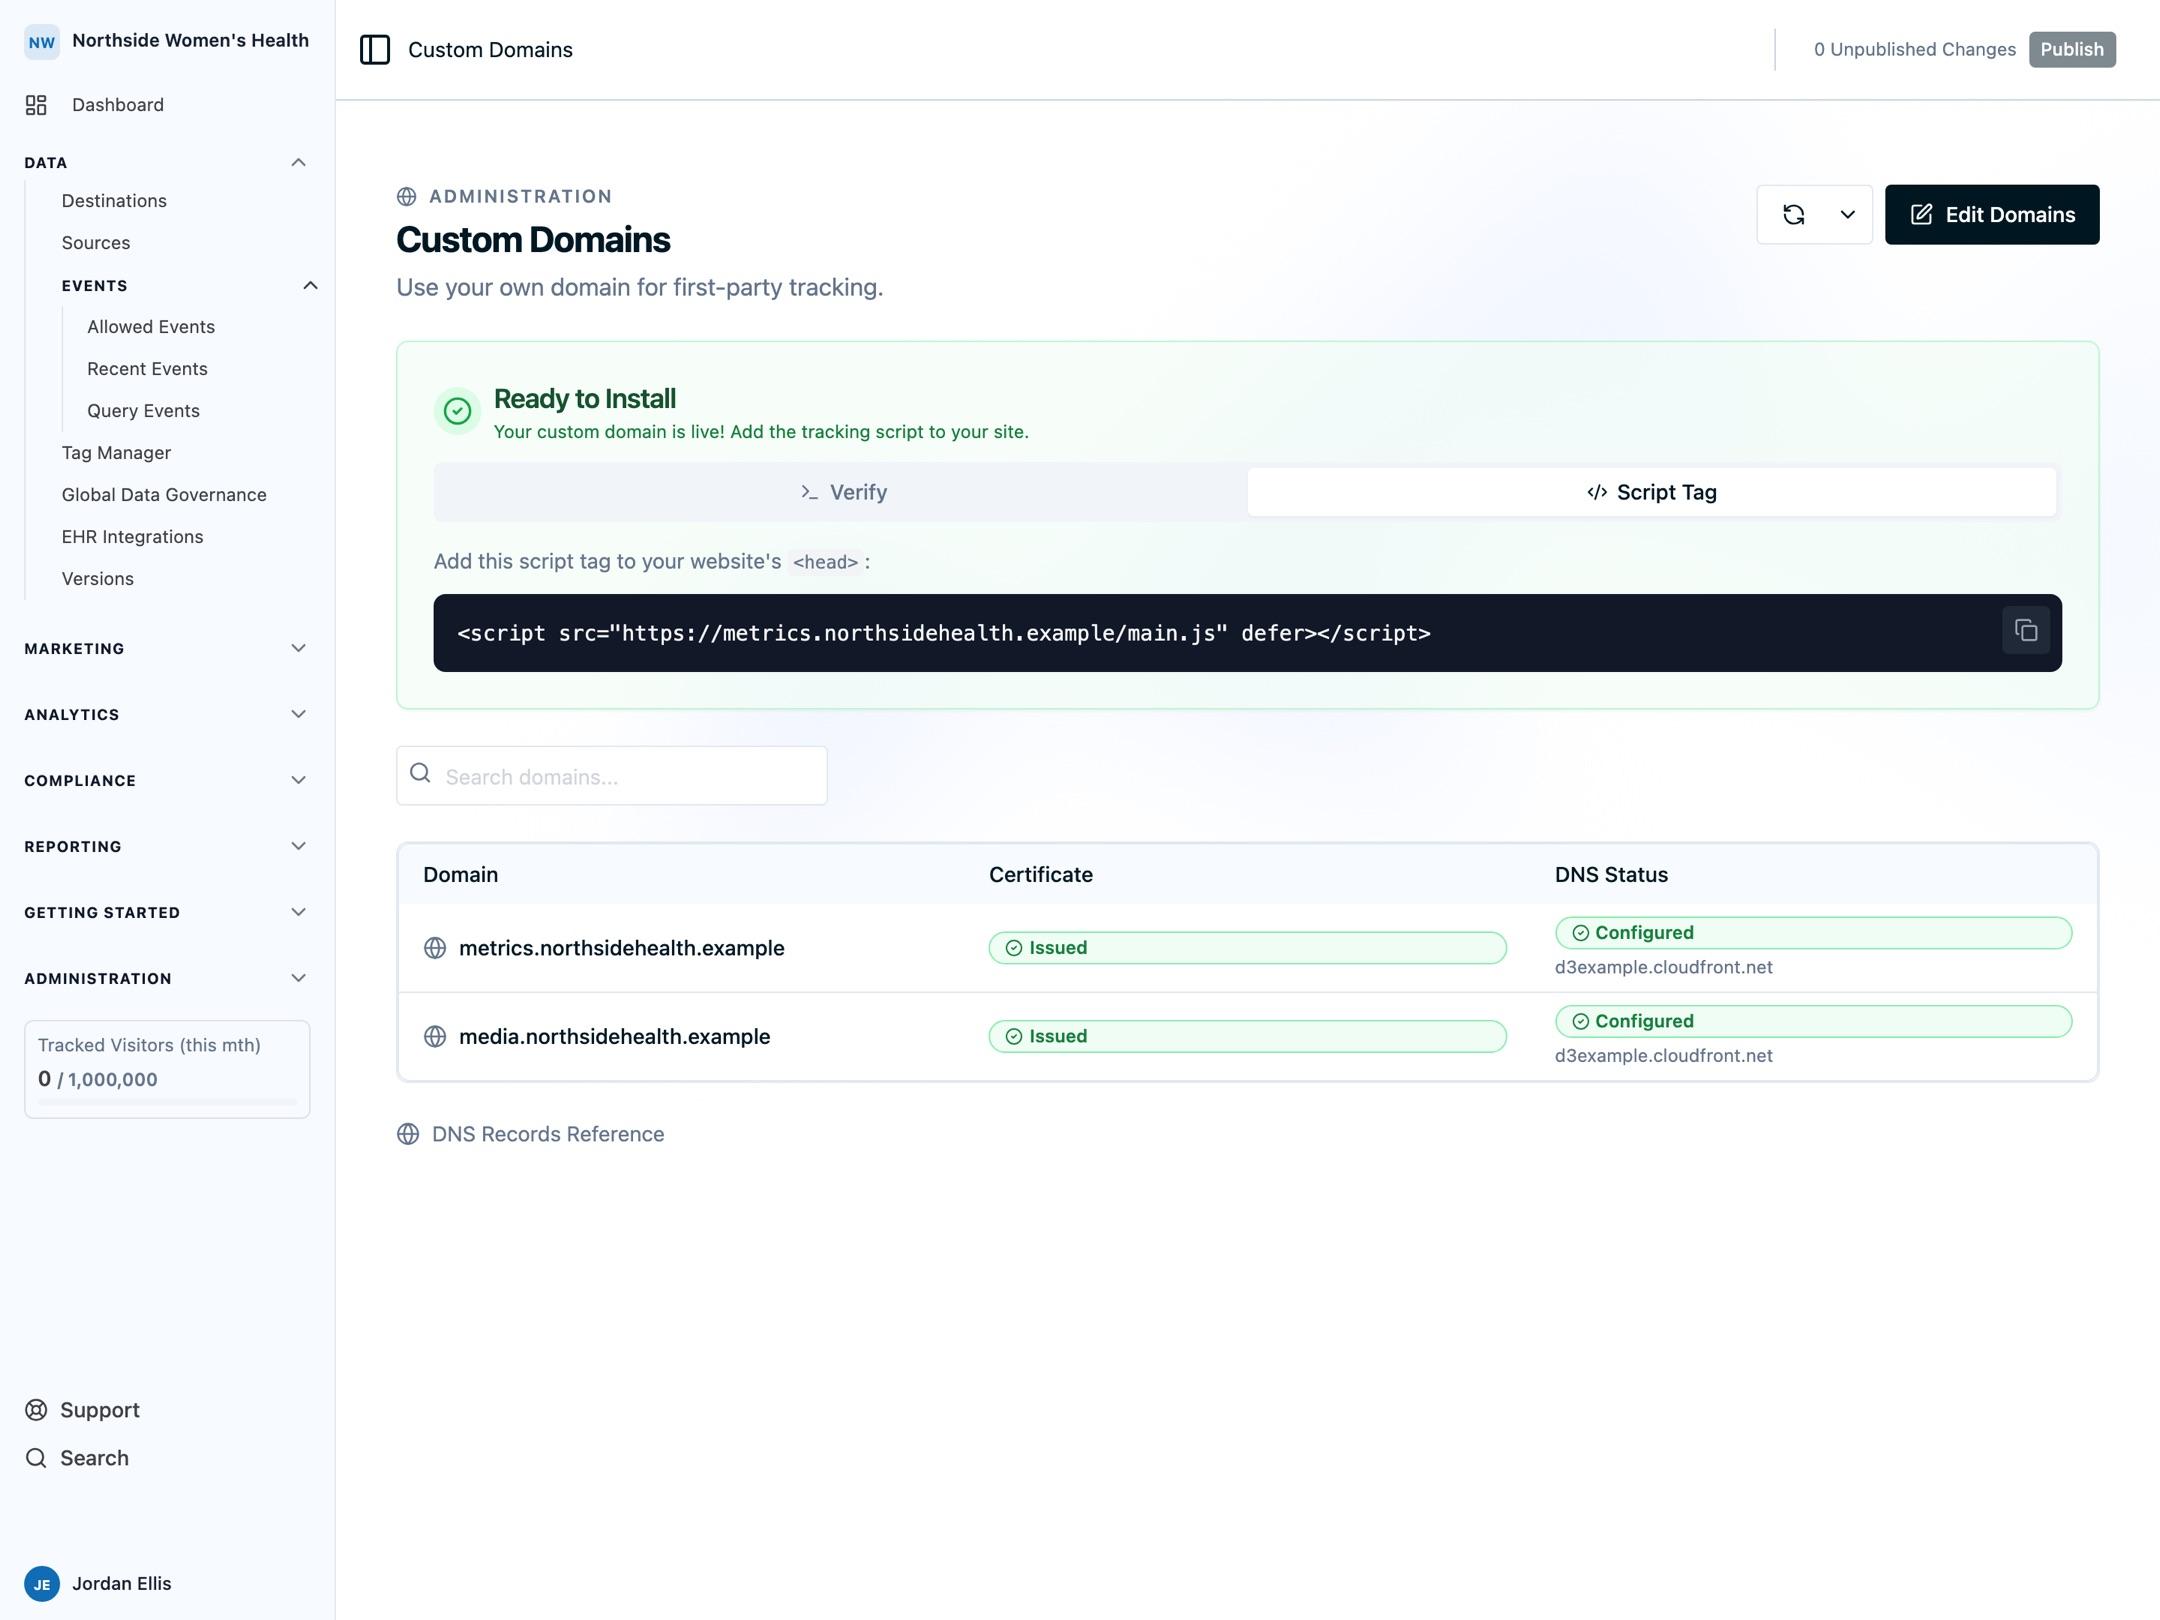Open Destinations in the sidebar
Image resolution: width=2160 pixels, height=1620 pixels.
pyautogui.click(x=114, y=201)
